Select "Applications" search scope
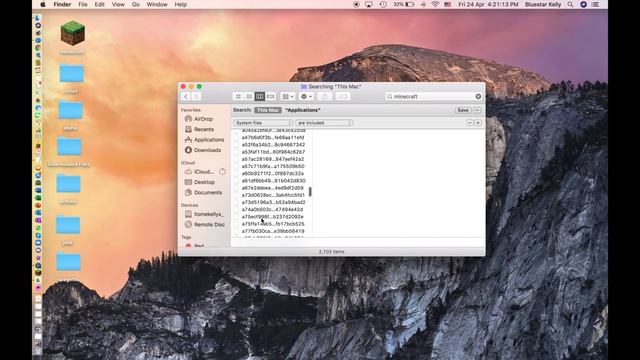The height and width of the screenshot is (360, 640). coord(303,110)
